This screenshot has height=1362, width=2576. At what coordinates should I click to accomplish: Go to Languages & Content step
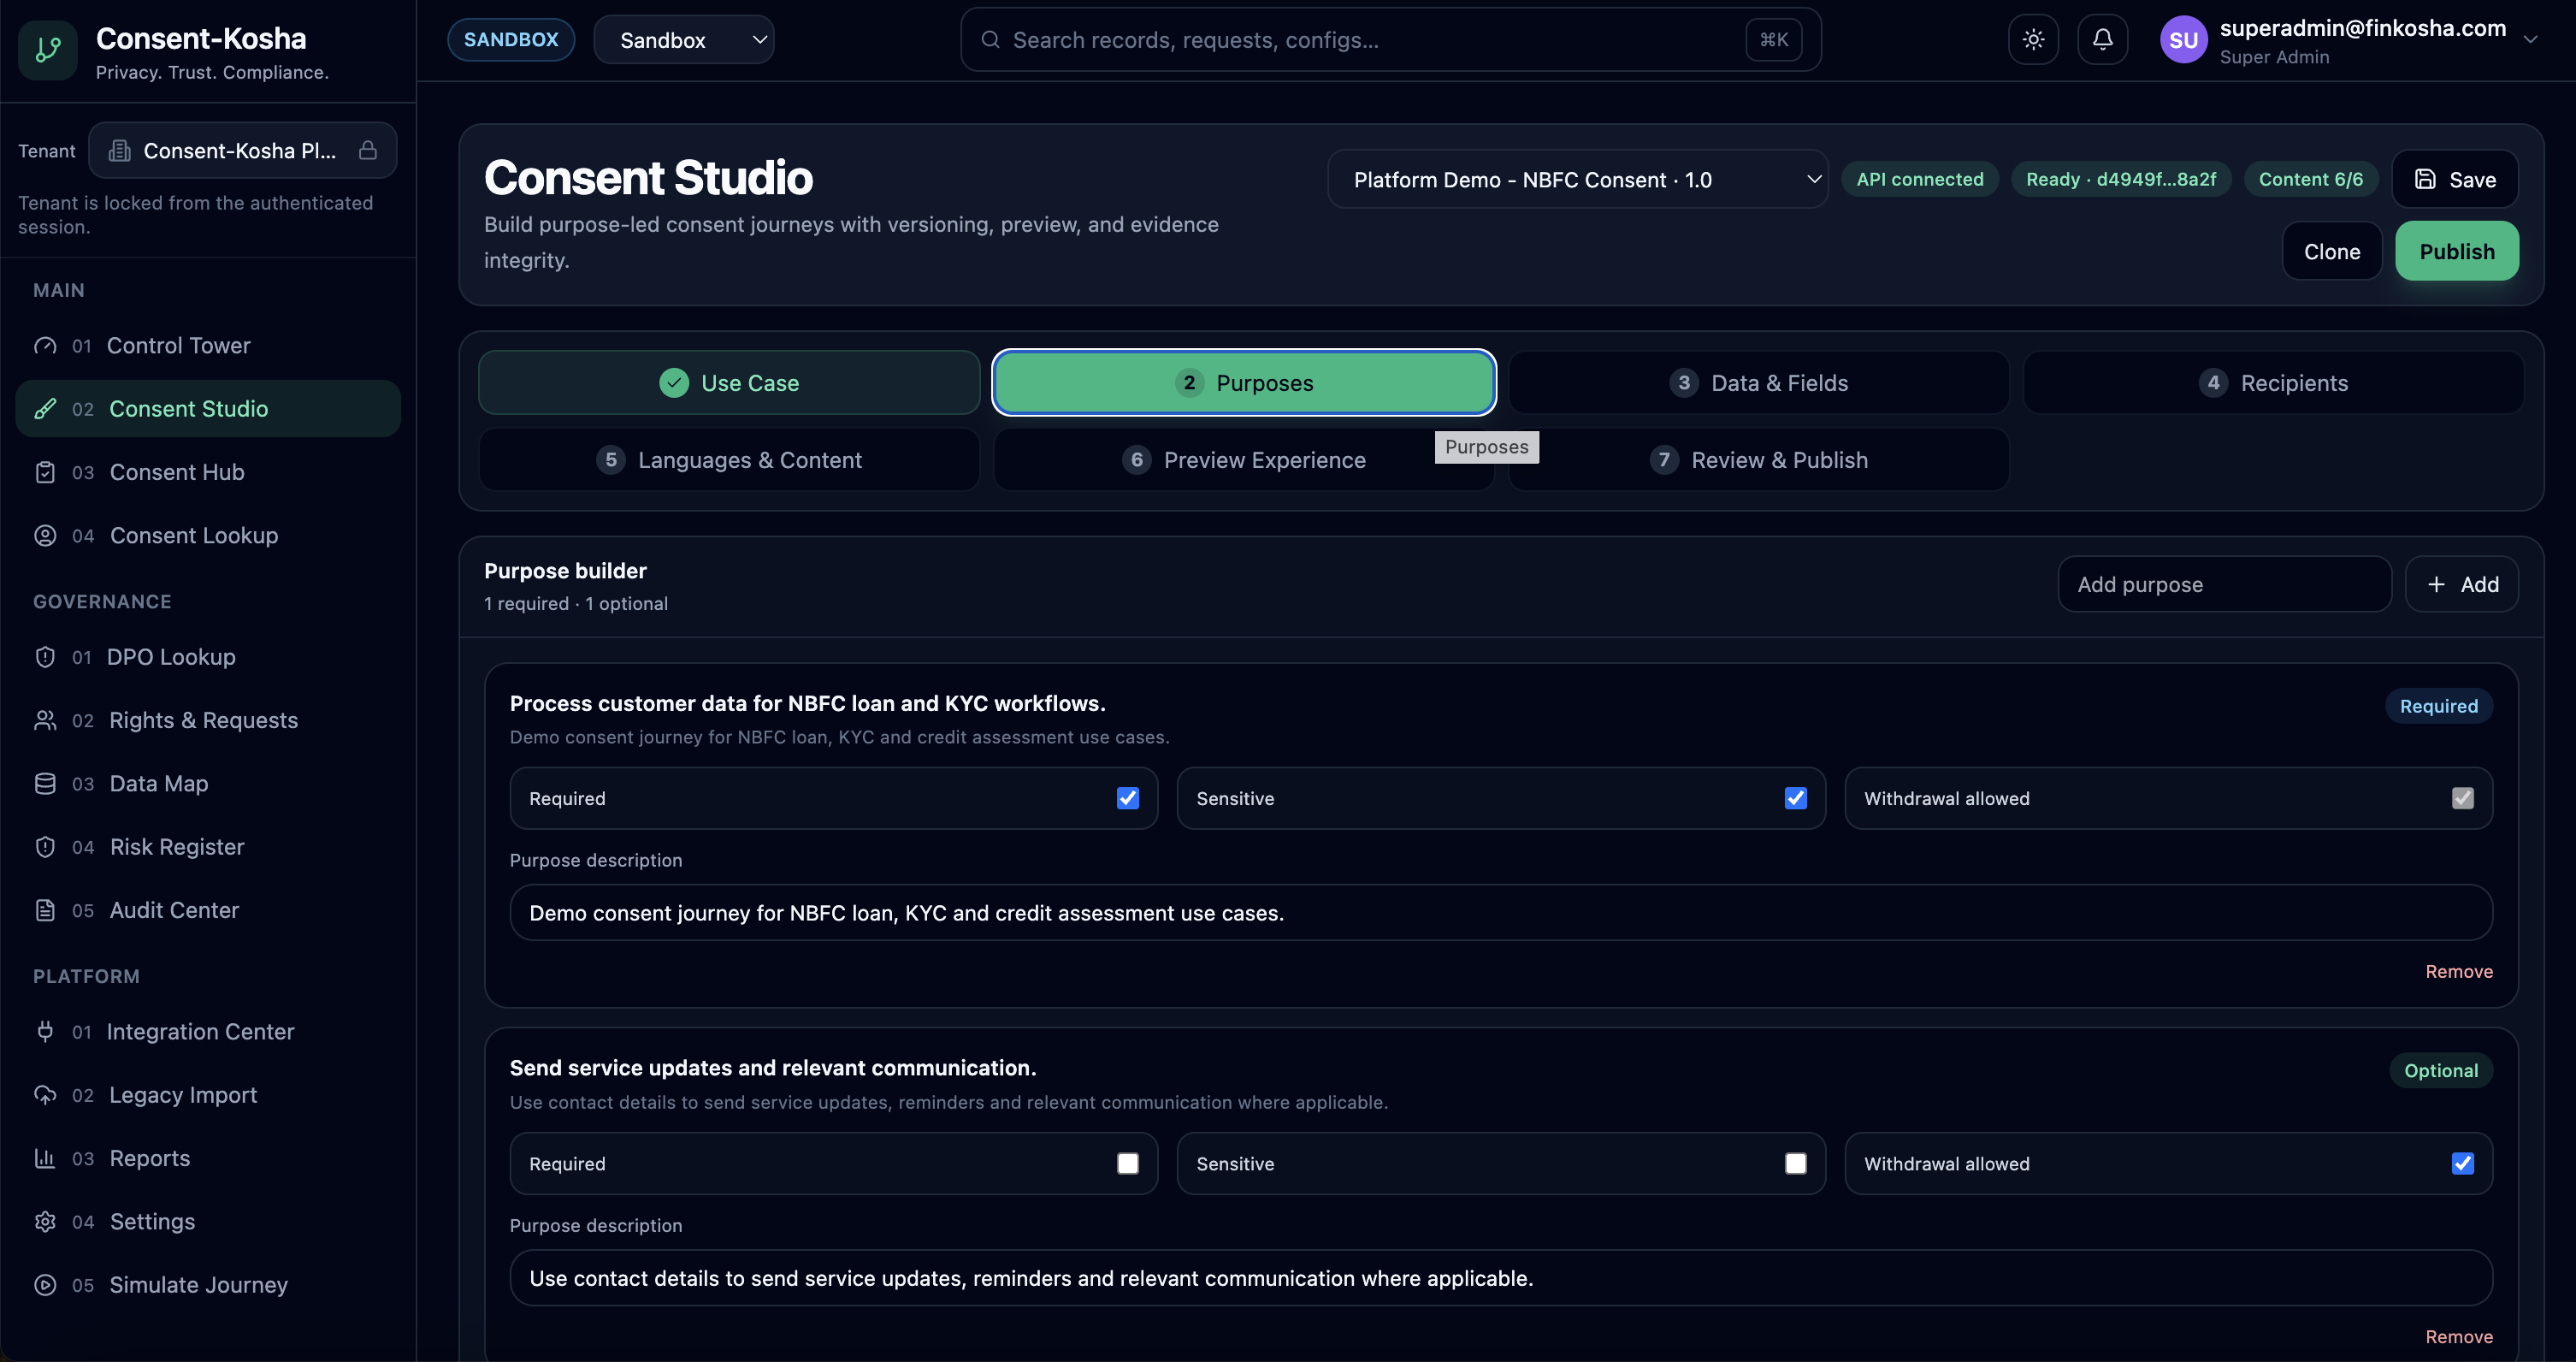coord(729,460)
